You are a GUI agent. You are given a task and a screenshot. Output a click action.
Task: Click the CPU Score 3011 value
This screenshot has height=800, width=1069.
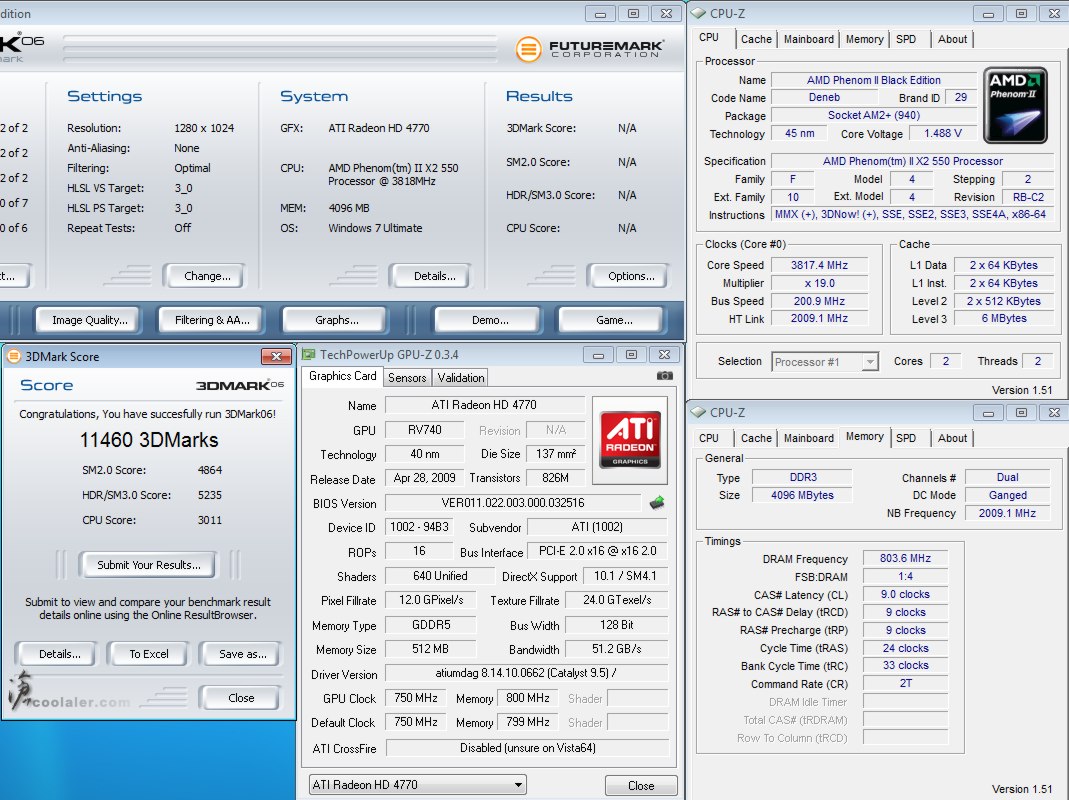click(x=210, y=520)
